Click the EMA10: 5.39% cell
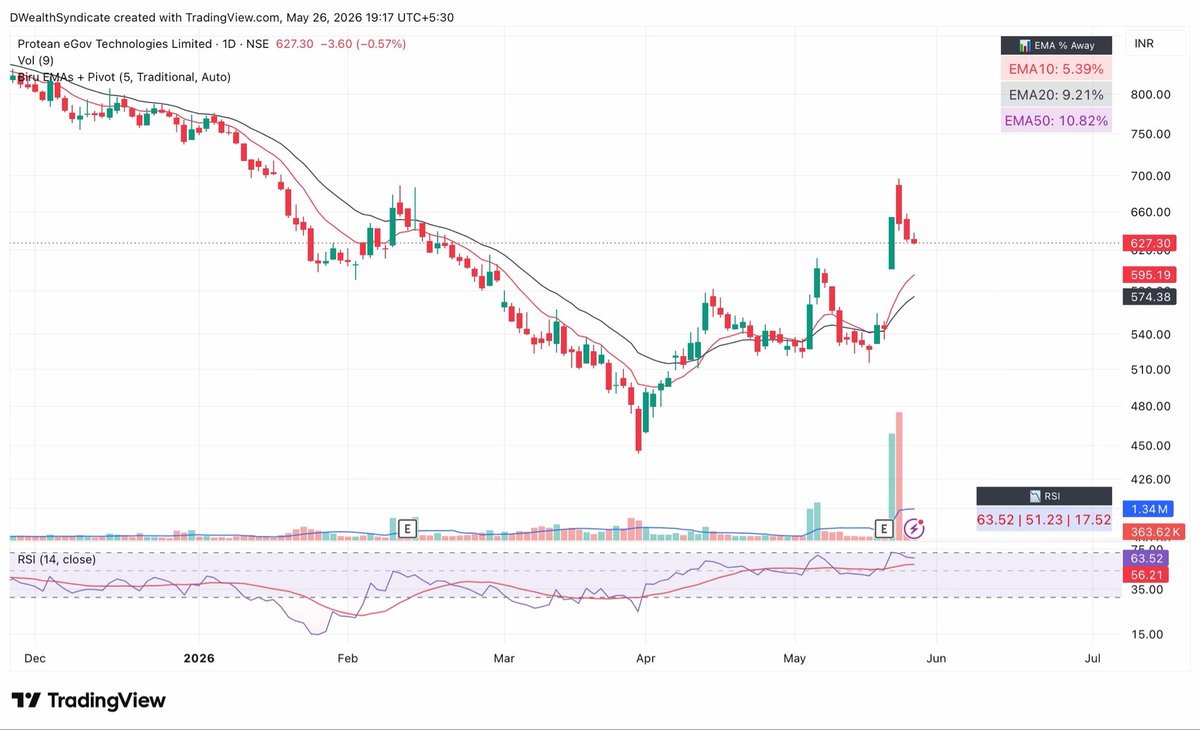Viewport: 1200px width, 730px height. [1056, 69]
